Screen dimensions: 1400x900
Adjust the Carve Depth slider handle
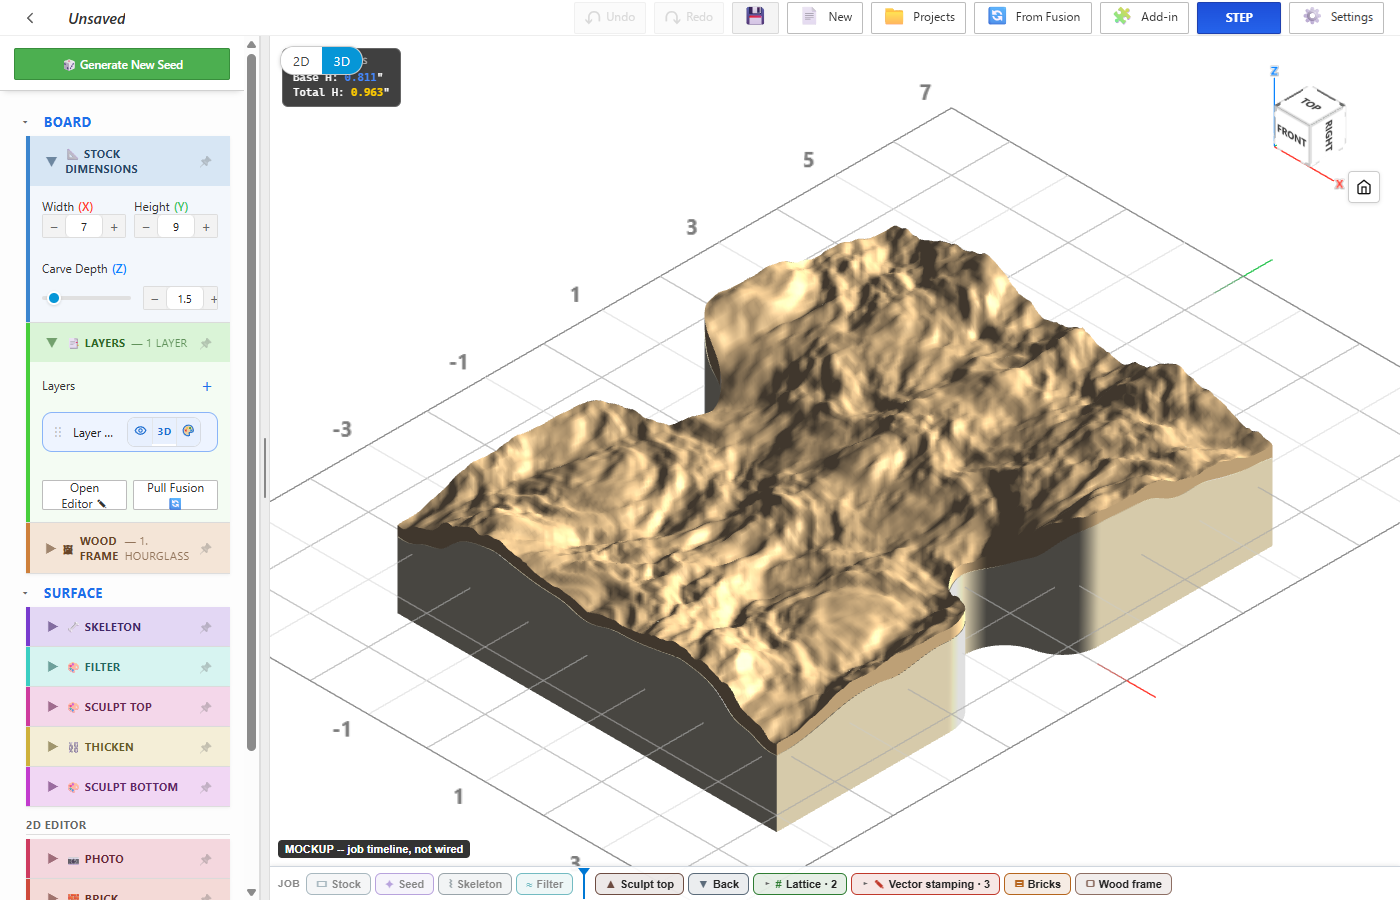pyautogui.click(x=54, y=298)
